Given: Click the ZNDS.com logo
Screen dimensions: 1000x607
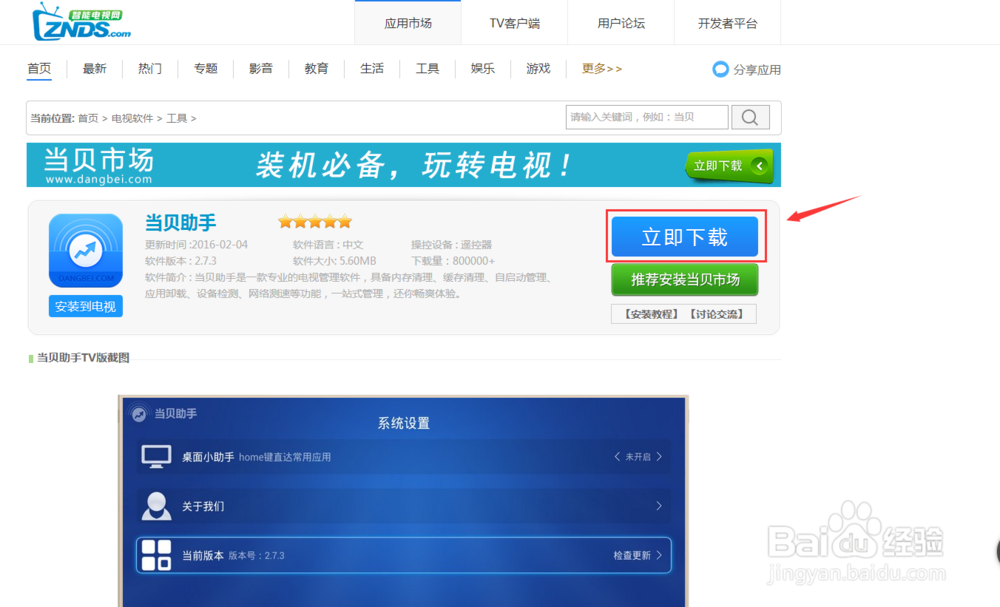Looking at the screenshot, I should click(x=82, y=23).
